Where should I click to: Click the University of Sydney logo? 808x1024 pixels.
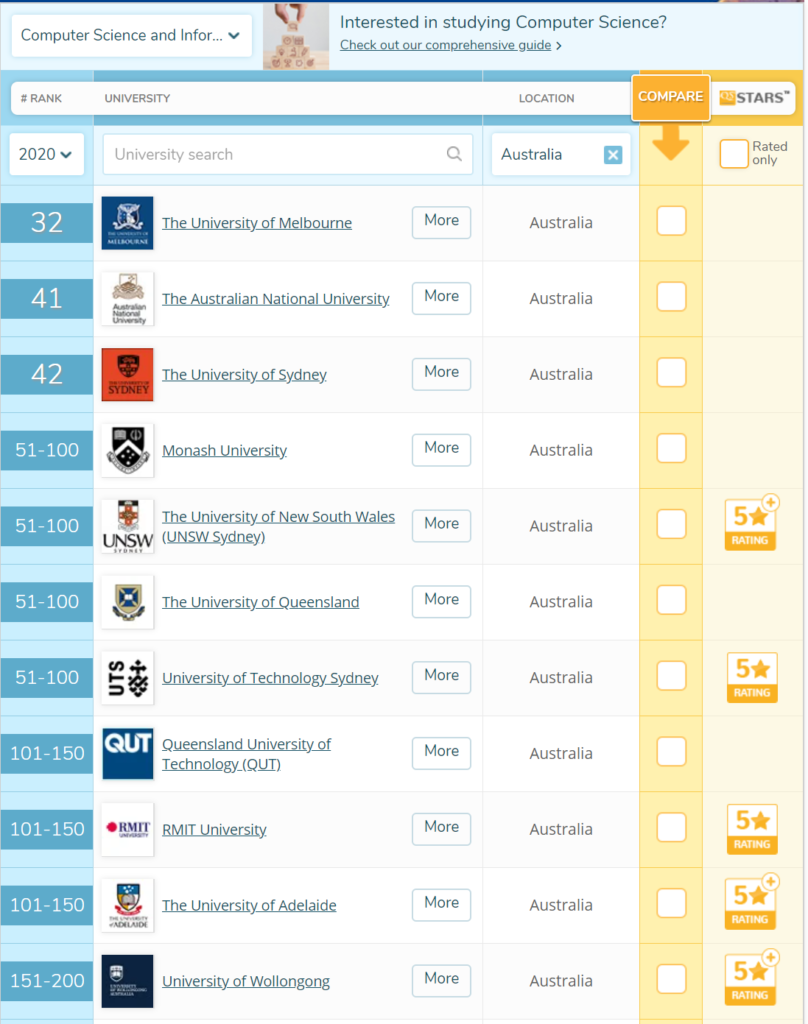(127, 374)
